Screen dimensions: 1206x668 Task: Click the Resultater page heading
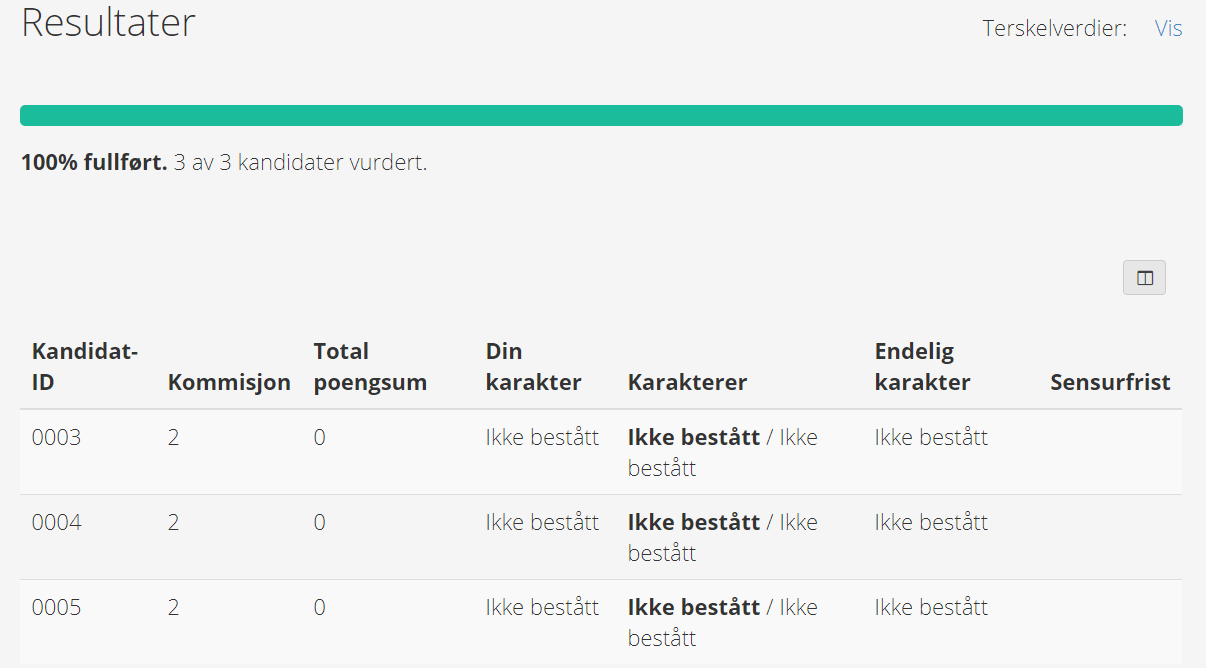pyautogui.click(x=108, y=22)
